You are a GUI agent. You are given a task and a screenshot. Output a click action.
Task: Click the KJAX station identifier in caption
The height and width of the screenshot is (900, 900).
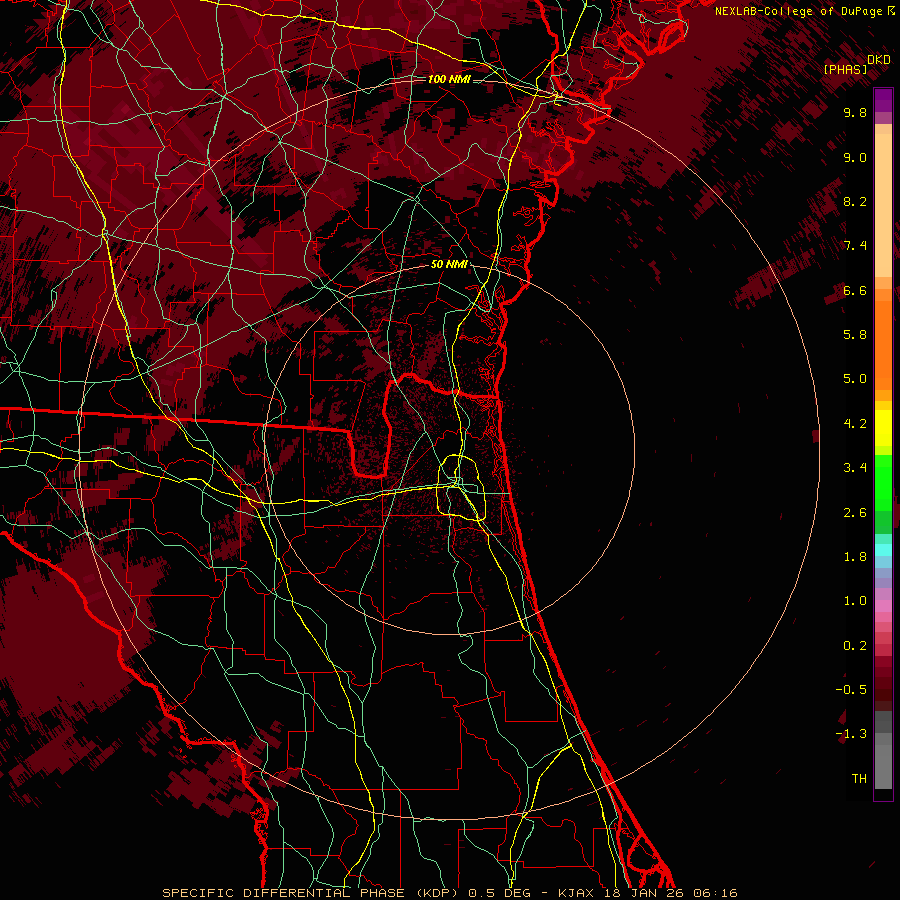(x=578, y=893)
